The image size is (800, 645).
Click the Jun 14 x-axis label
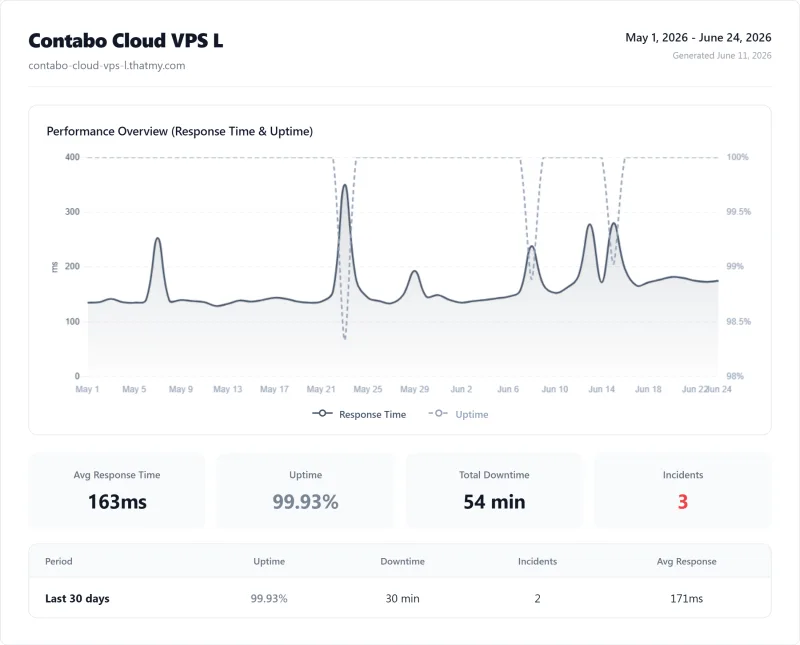(x=602, y=389)
